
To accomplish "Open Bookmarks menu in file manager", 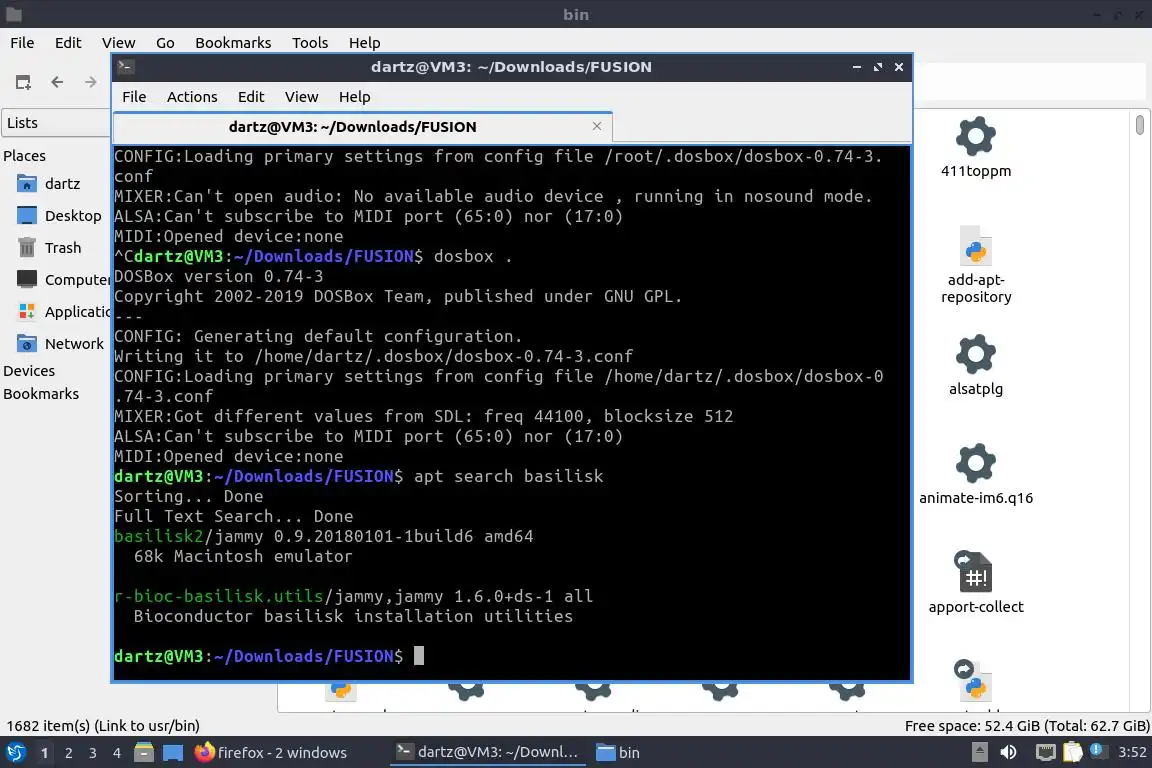I will tap(233, 43).
